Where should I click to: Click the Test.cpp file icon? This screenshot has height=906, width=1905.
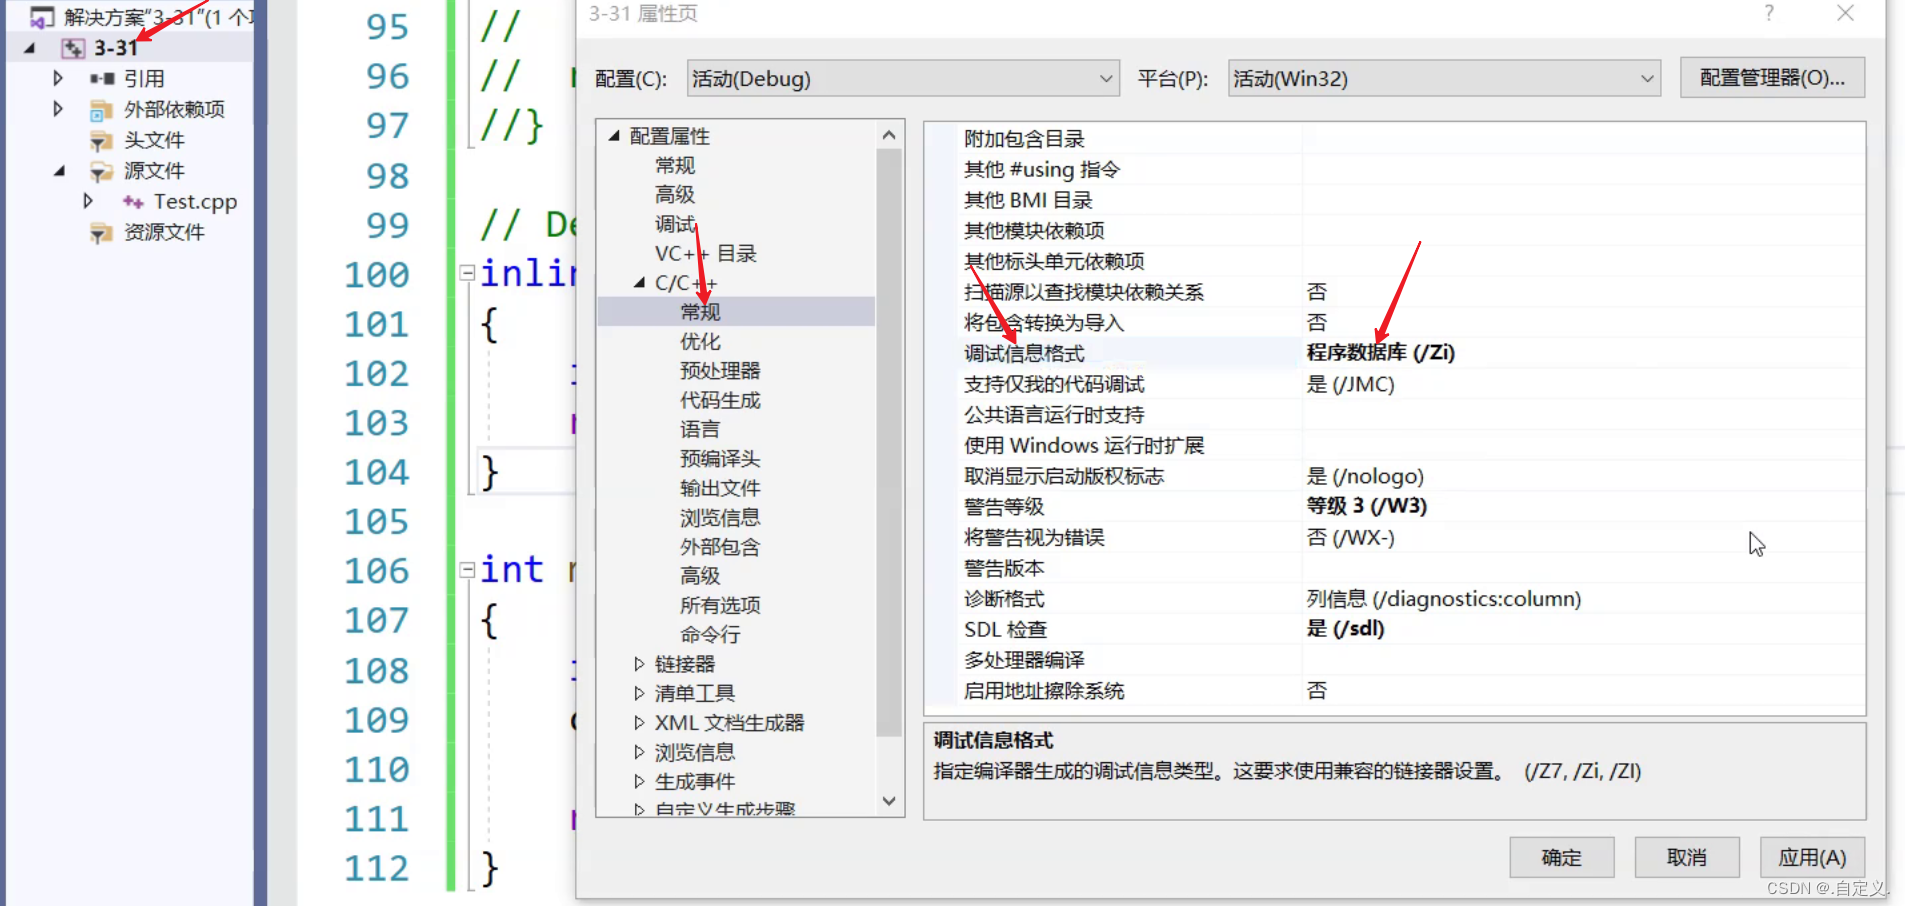click(133, 202)
